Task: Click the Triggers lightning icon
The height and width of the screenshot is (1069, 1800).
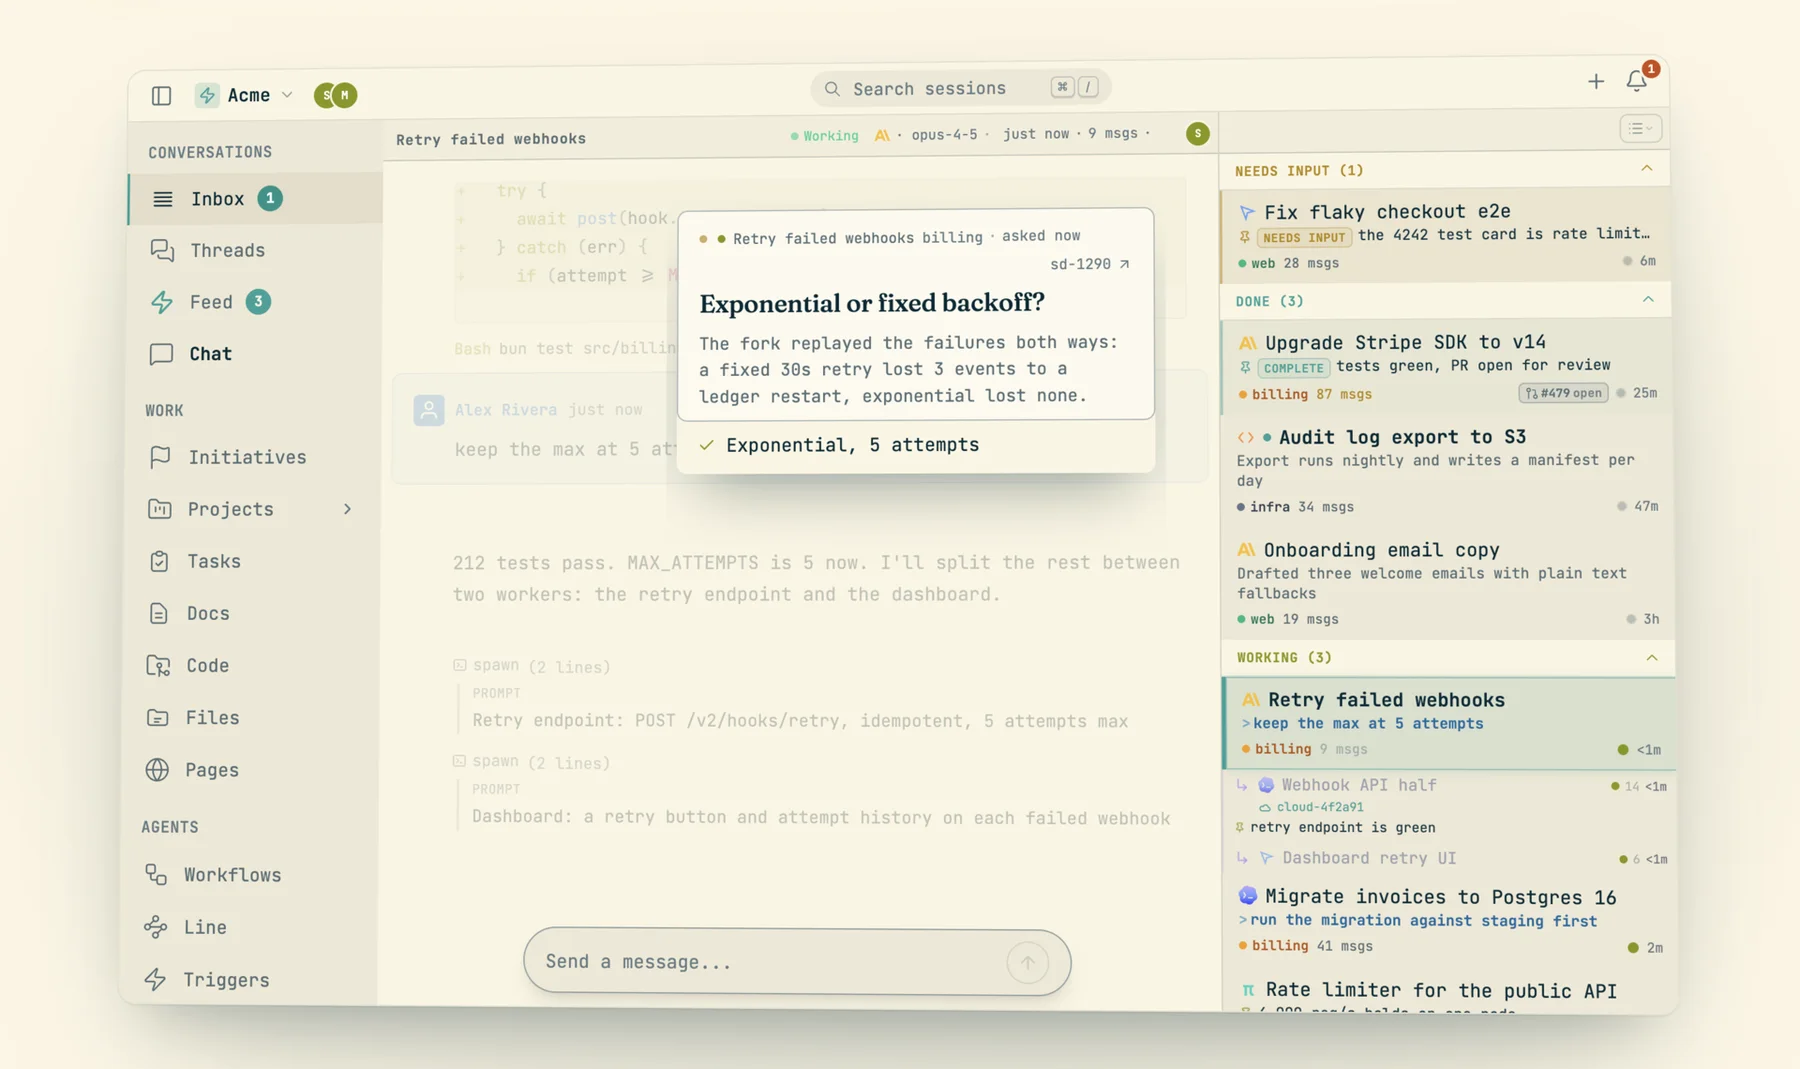Action: point(155,979)
